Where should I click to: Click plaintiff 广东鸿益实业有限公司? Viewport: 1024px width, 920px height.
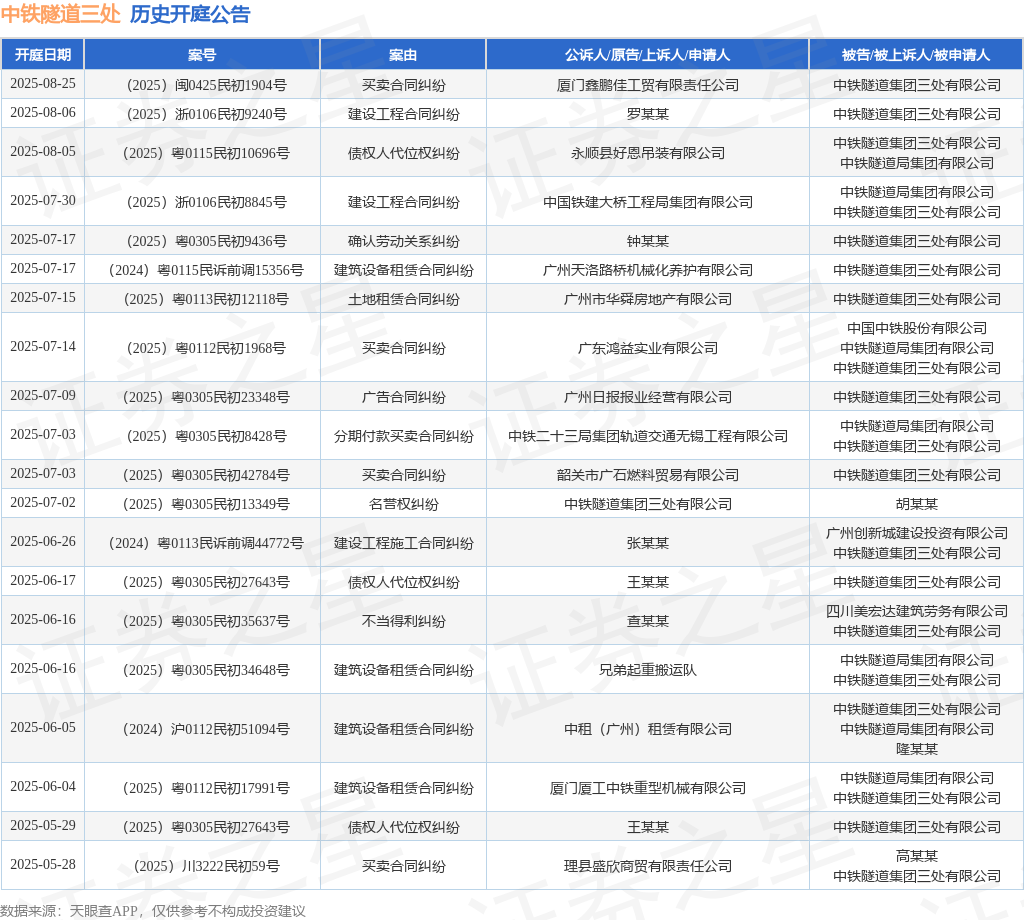click(x=648, y=348)
